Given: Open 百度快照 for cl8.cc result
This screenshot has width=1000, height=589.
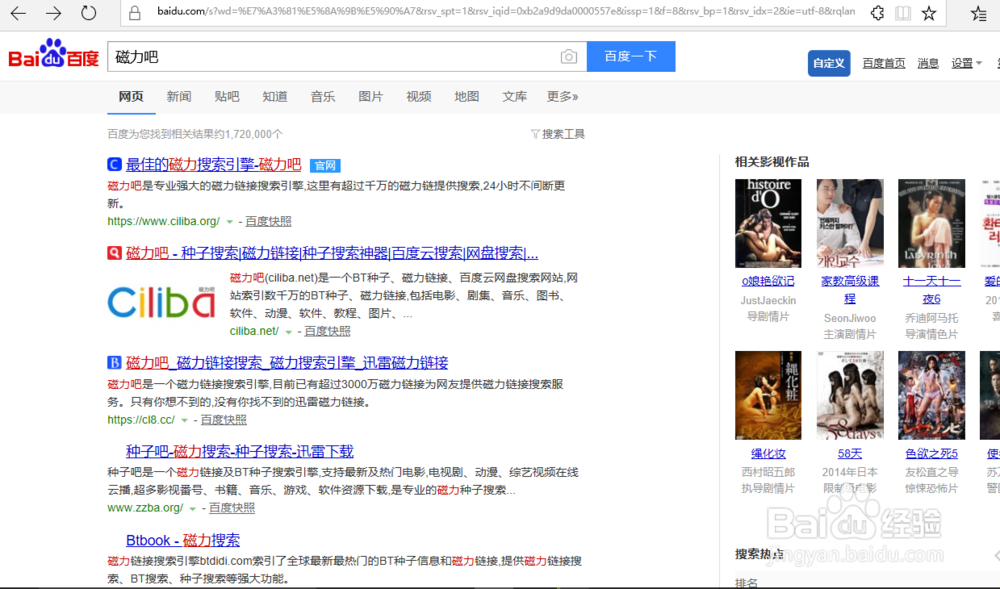Looking at the screenshot, I should click(223, 419).
